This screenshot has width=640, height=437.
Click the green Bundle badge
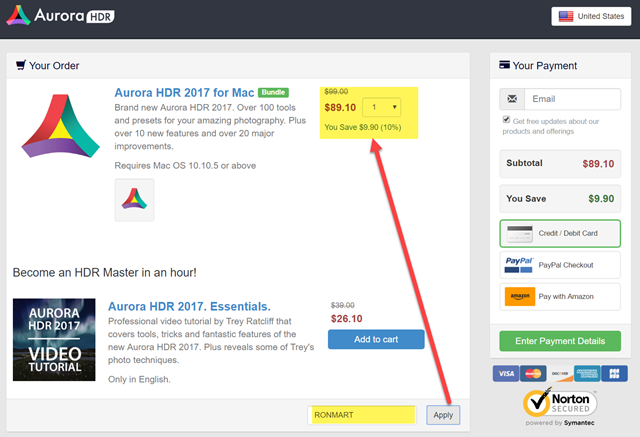[273, 93]
